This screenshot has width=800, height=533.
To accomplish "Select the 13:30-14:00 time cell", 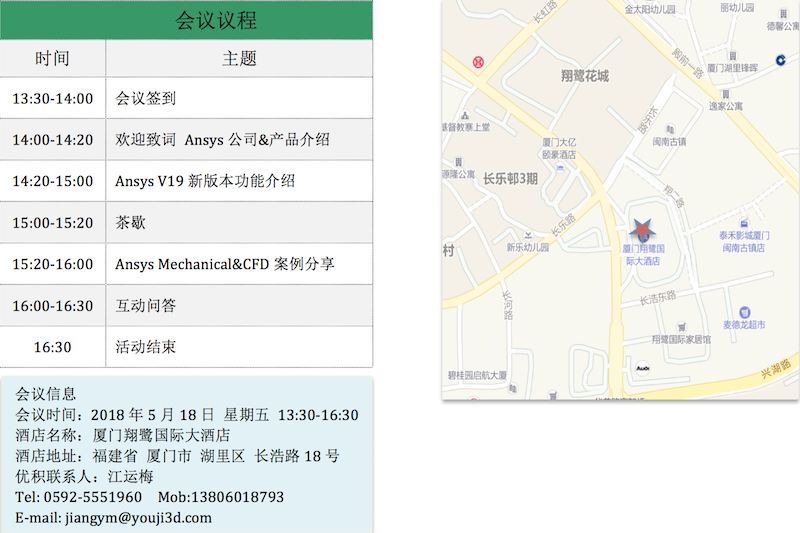I will (x=53, y=98).
